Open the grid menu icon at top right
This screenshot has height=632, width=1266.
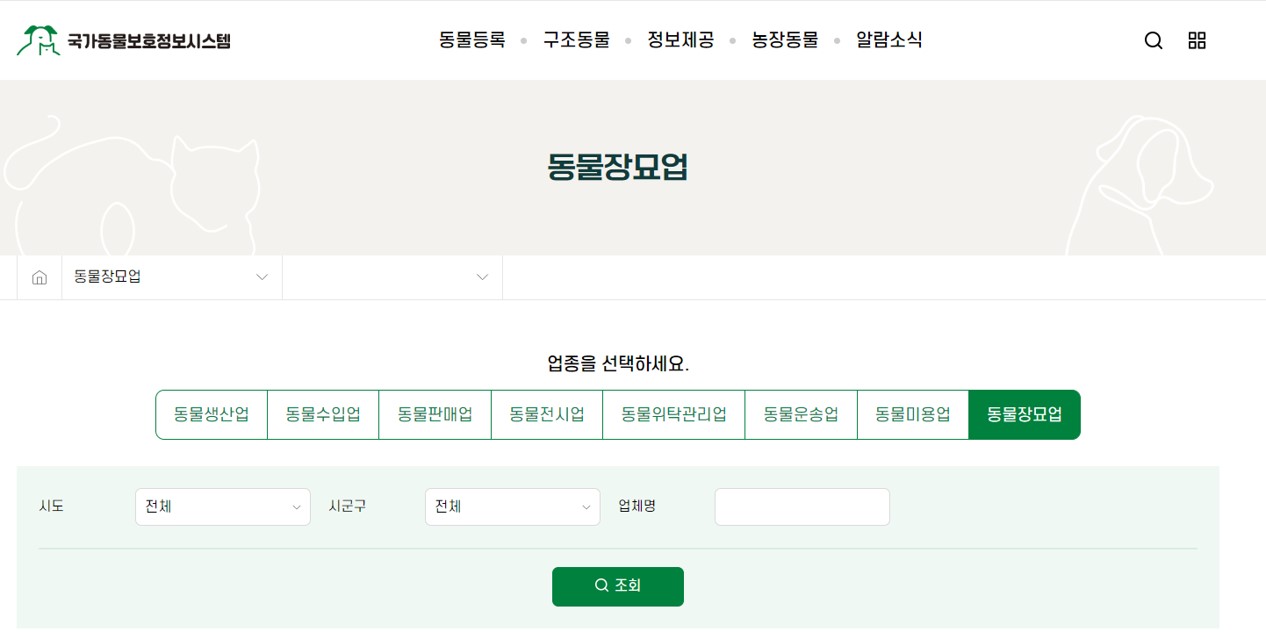pyautogui.click(x=1196, y=40)
